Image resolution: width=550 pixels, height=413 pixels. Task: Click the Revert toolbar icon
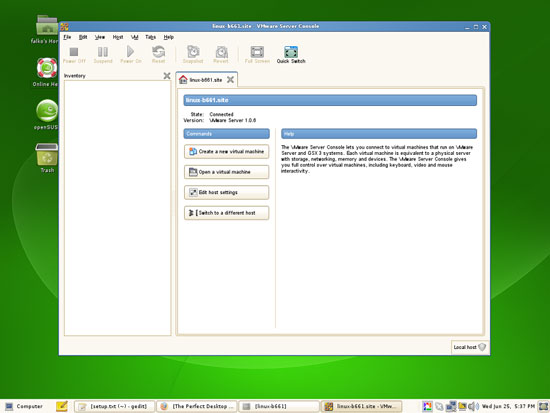221,52
